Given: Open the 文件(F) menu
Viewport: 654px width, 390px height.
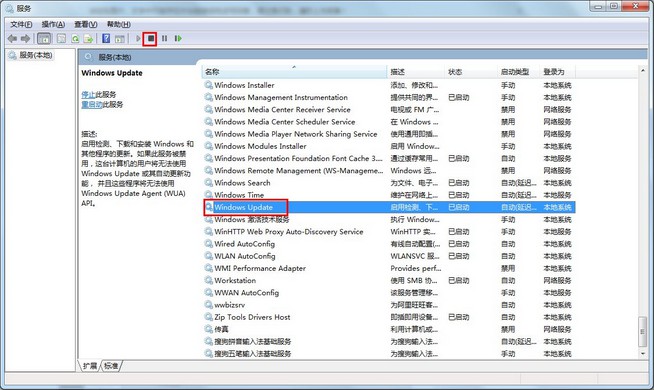Looking at the screenshot, I should [x=21, y=24].
